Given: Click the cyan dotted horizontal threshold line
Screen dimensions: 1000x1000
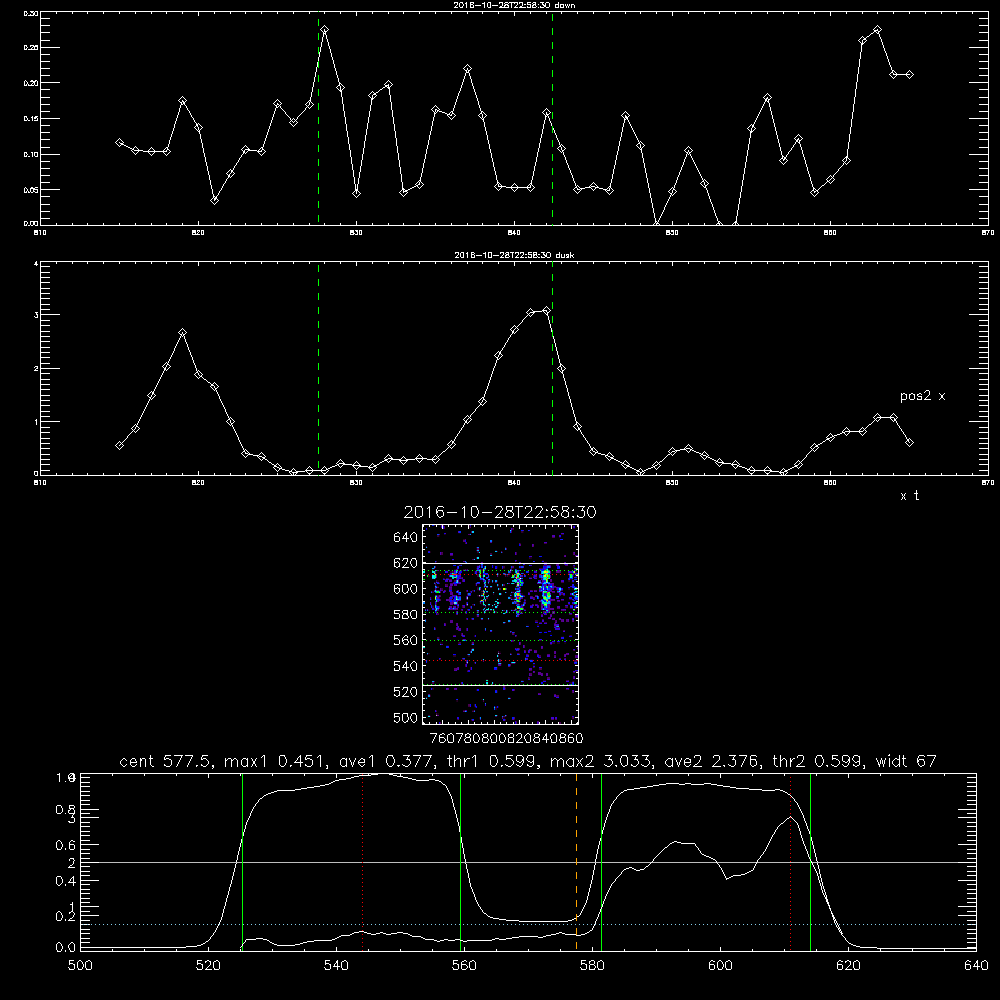Looking at the screenshot, I should (x=528, y=924).
